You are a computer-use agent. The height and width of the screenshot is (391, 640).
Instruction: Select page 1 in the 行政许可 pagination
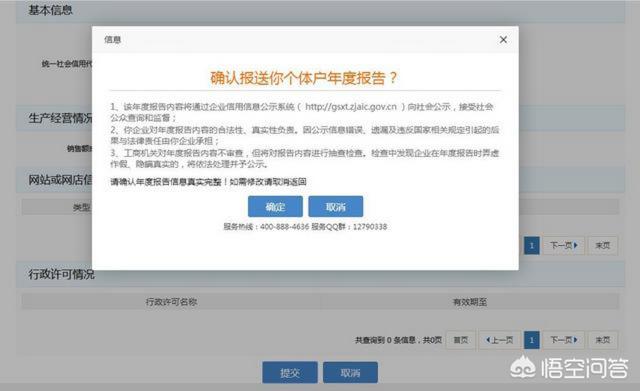[531, 340]
